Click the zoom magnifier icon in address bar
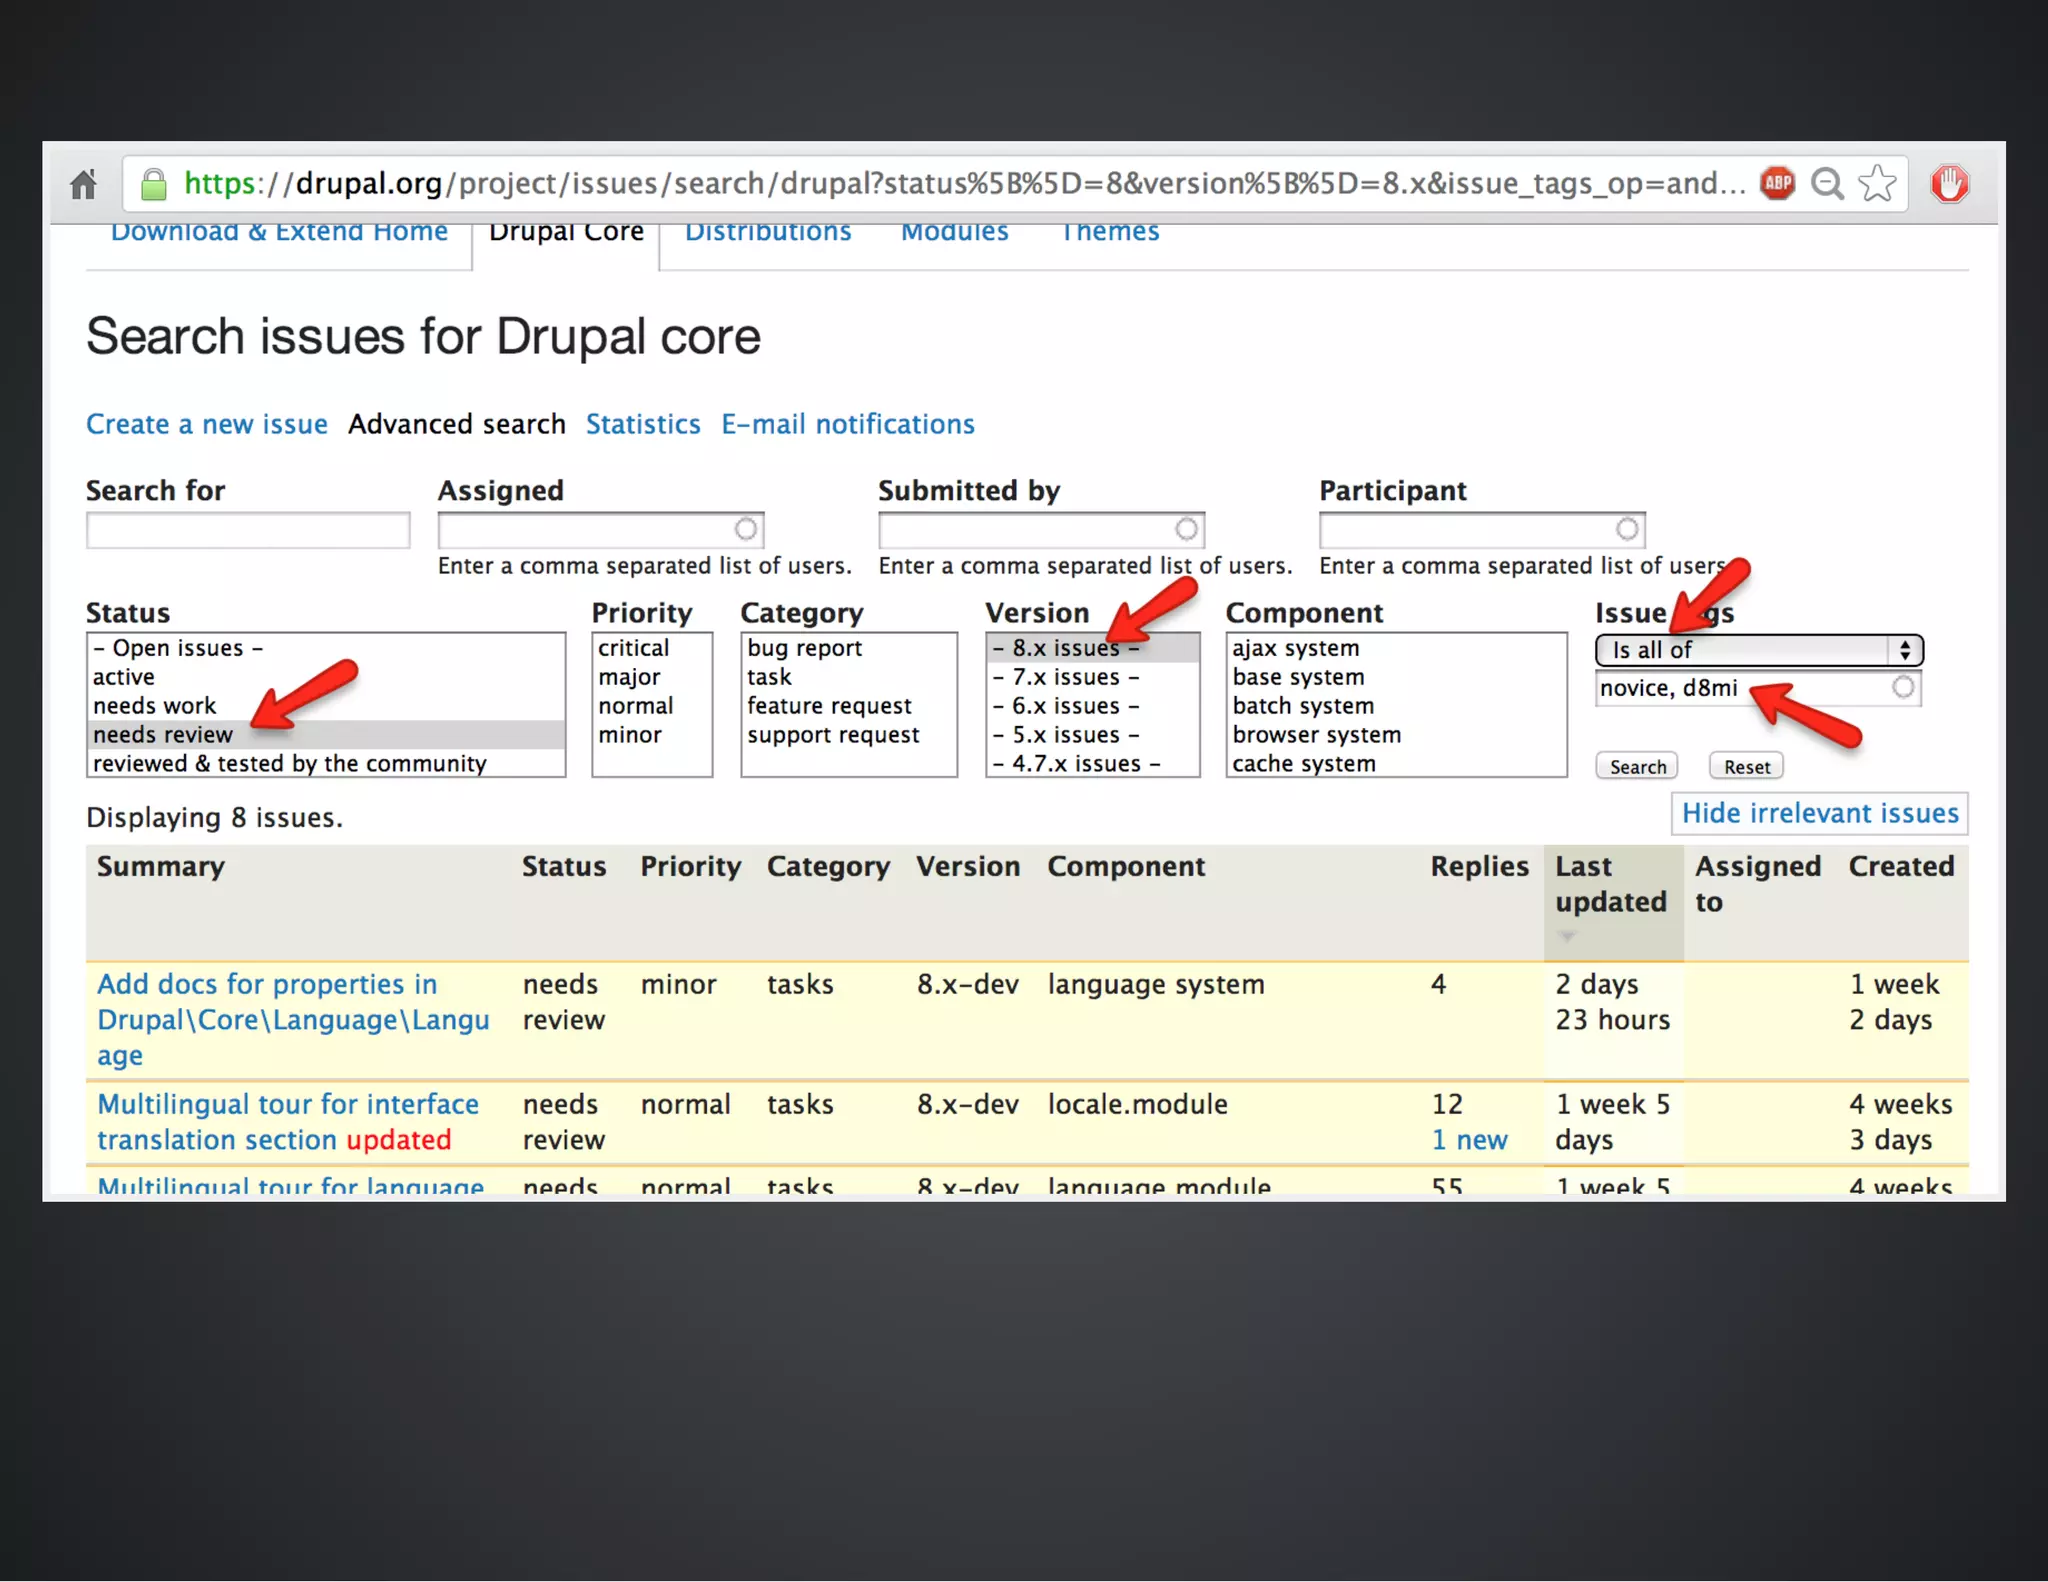The height and width of the screenshot is (1582, 2048). pyautogui.click(x=1827, y=184)
